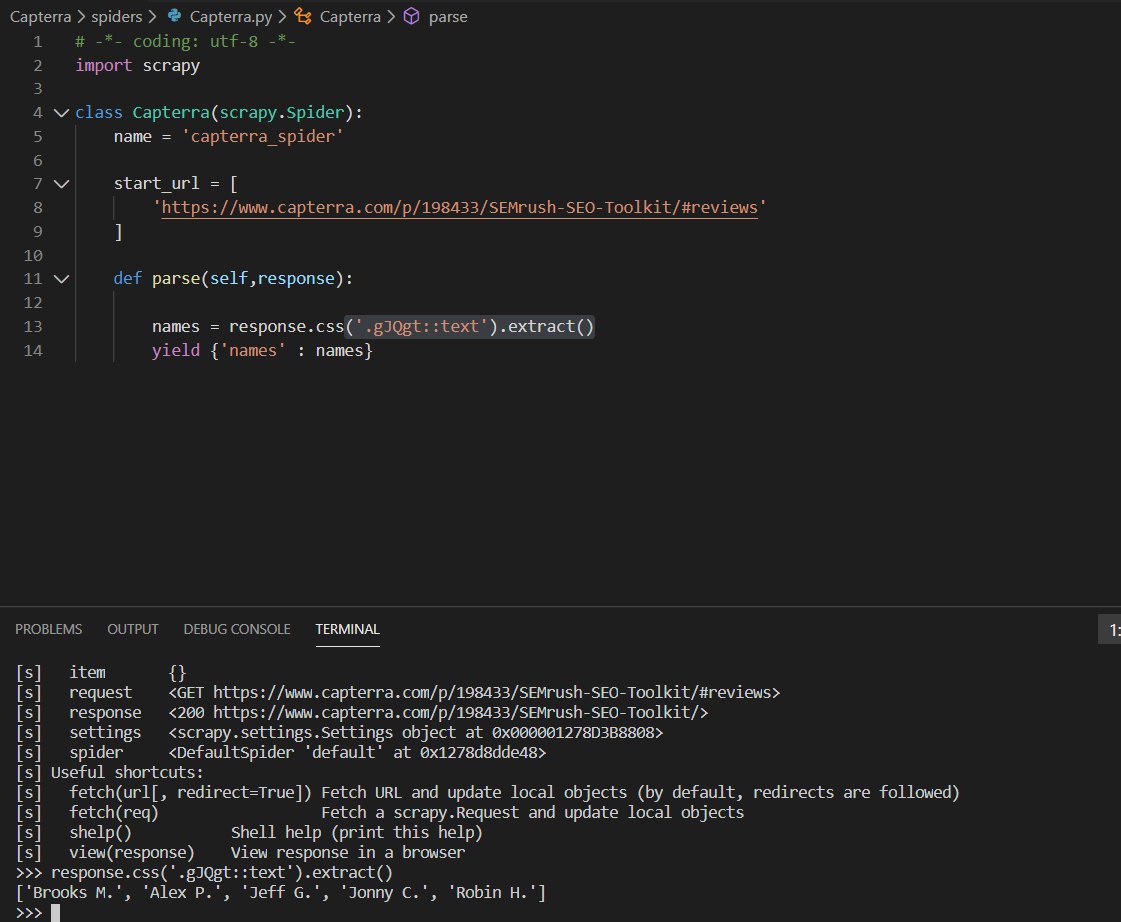The image size is (1121, 922).
Task: Switch to the PROBLEMS panel tab
Action: point(49,629)
